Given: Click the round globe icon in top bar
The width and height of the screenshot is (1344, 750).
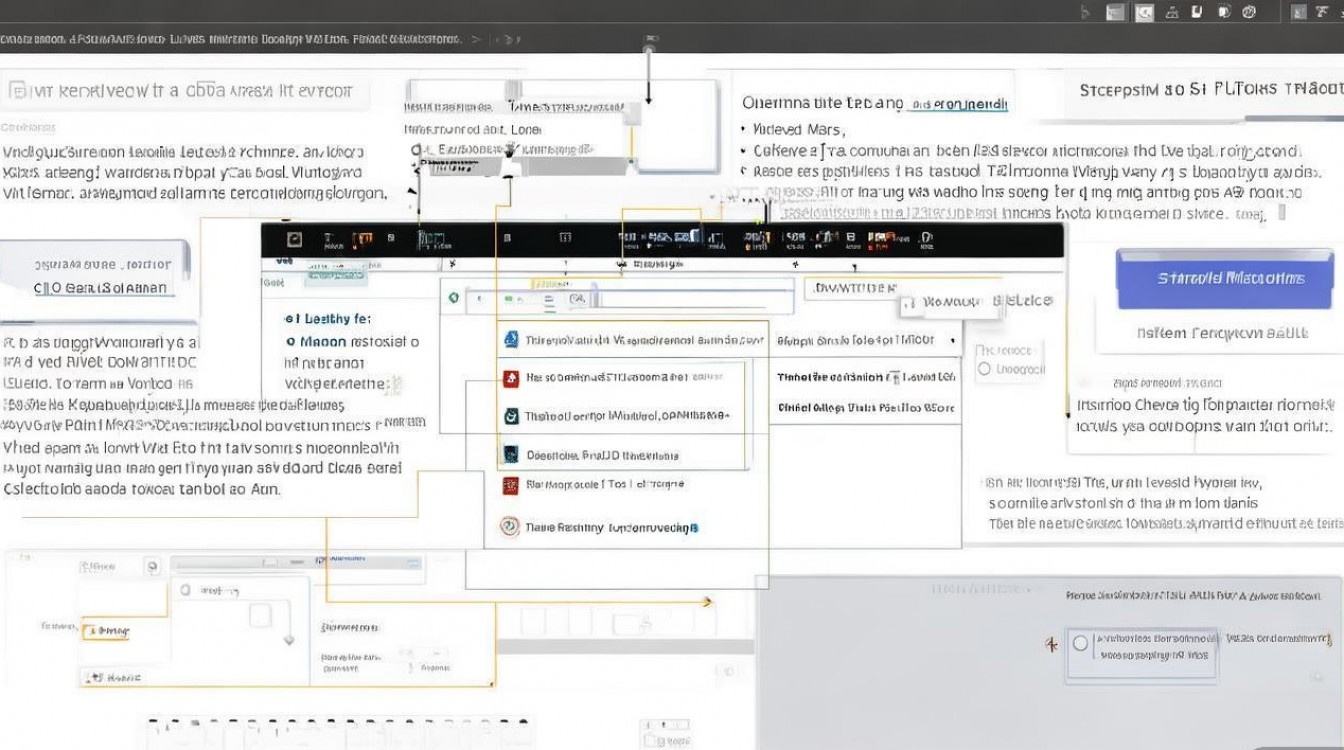Looking at the screenshot, I should pyautogui.click(x=1249, y=12).
